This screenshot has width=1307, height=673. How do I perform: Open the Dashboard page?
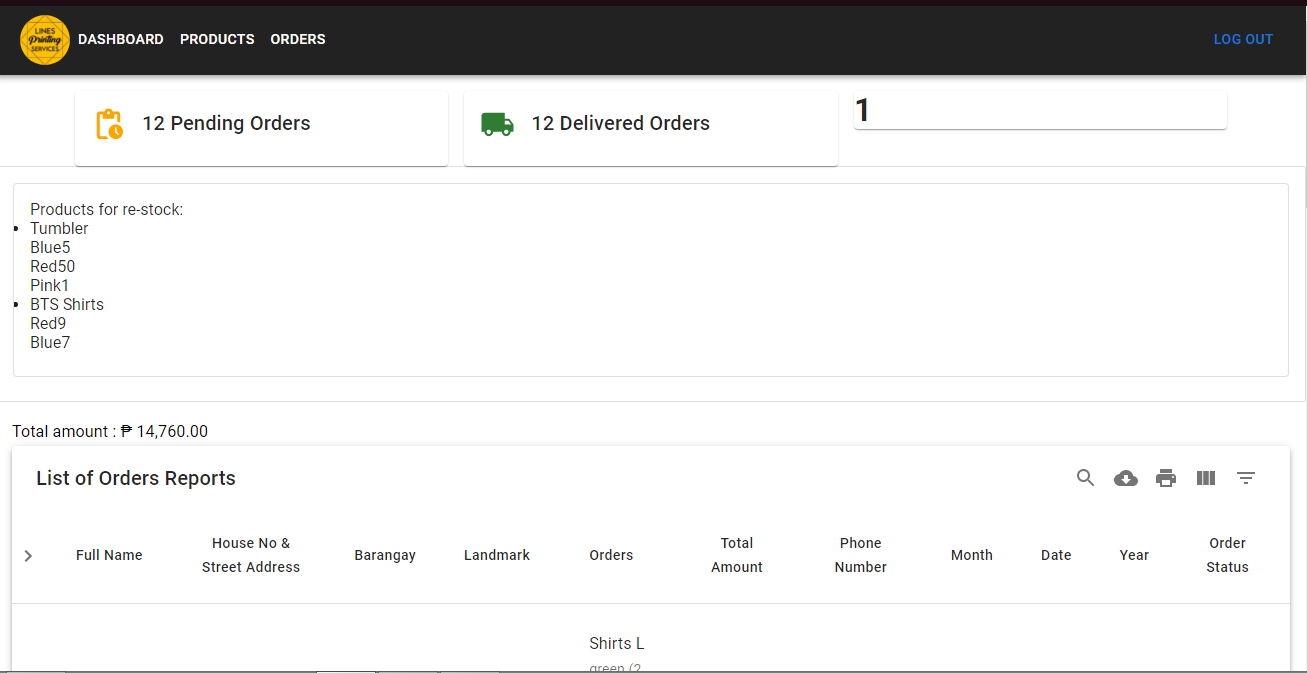121,39
